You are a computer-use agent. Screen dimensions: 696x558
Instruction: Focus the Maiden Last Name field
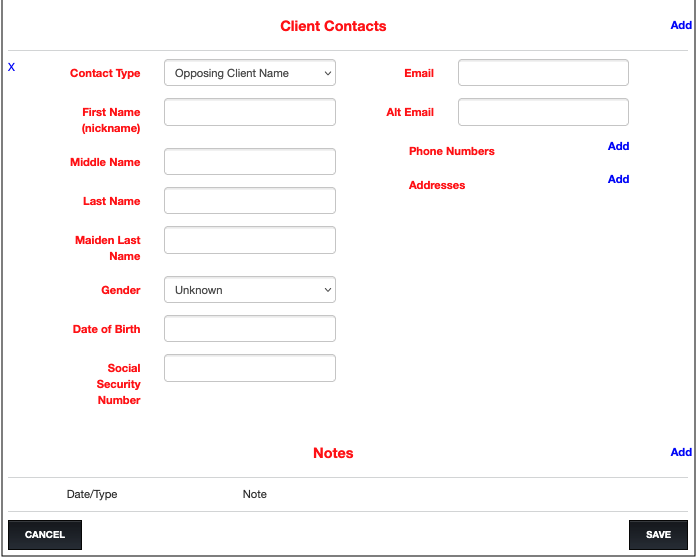click(x=249, y=240)
